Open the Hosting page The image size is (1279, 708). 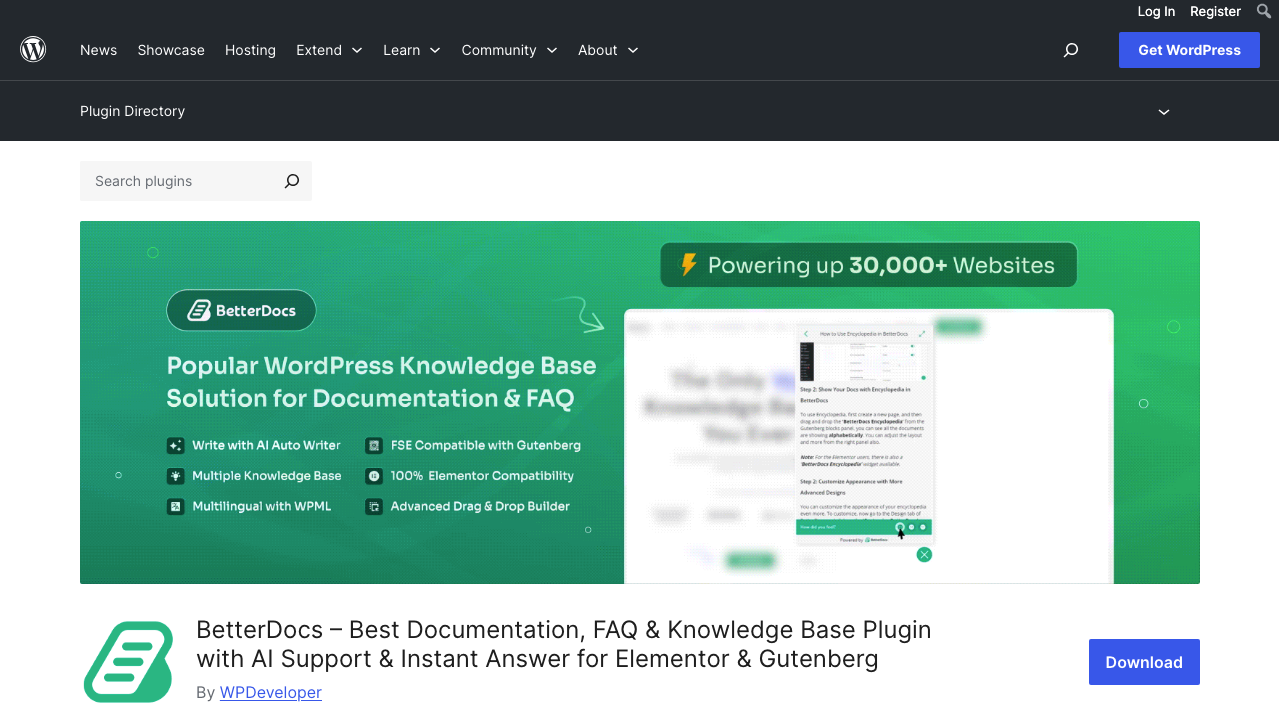coord(250,50)
